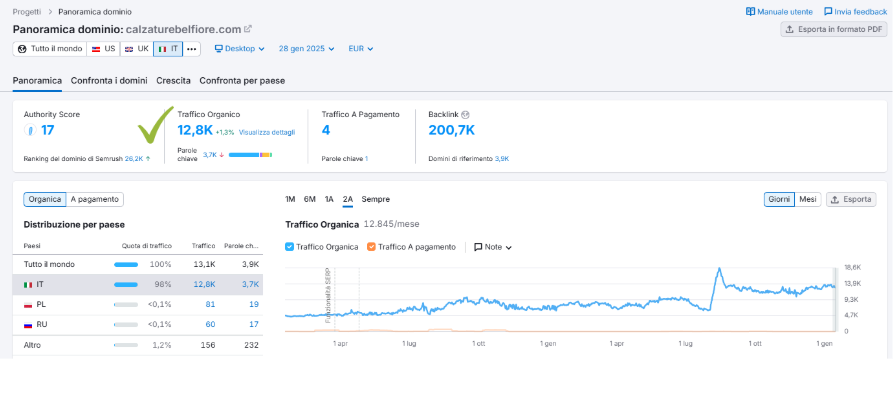Click the three-dots more countries button
This screenshot has height=412, width=895.
point(192,48)
